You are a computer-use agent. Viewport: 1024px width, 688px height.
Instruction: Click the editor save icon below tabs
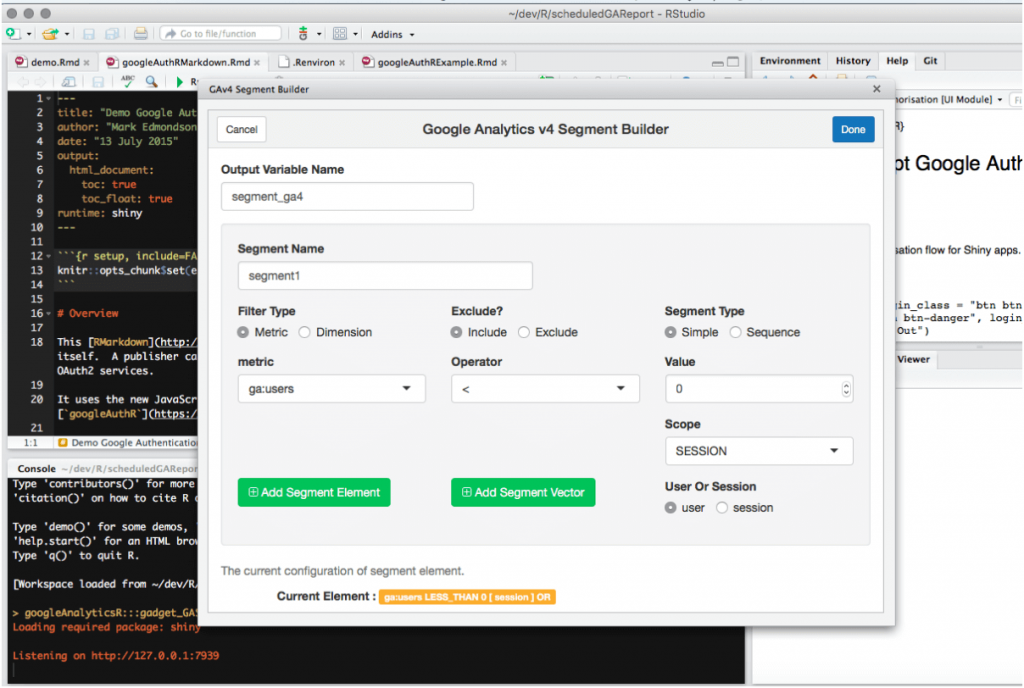[98, 82]
